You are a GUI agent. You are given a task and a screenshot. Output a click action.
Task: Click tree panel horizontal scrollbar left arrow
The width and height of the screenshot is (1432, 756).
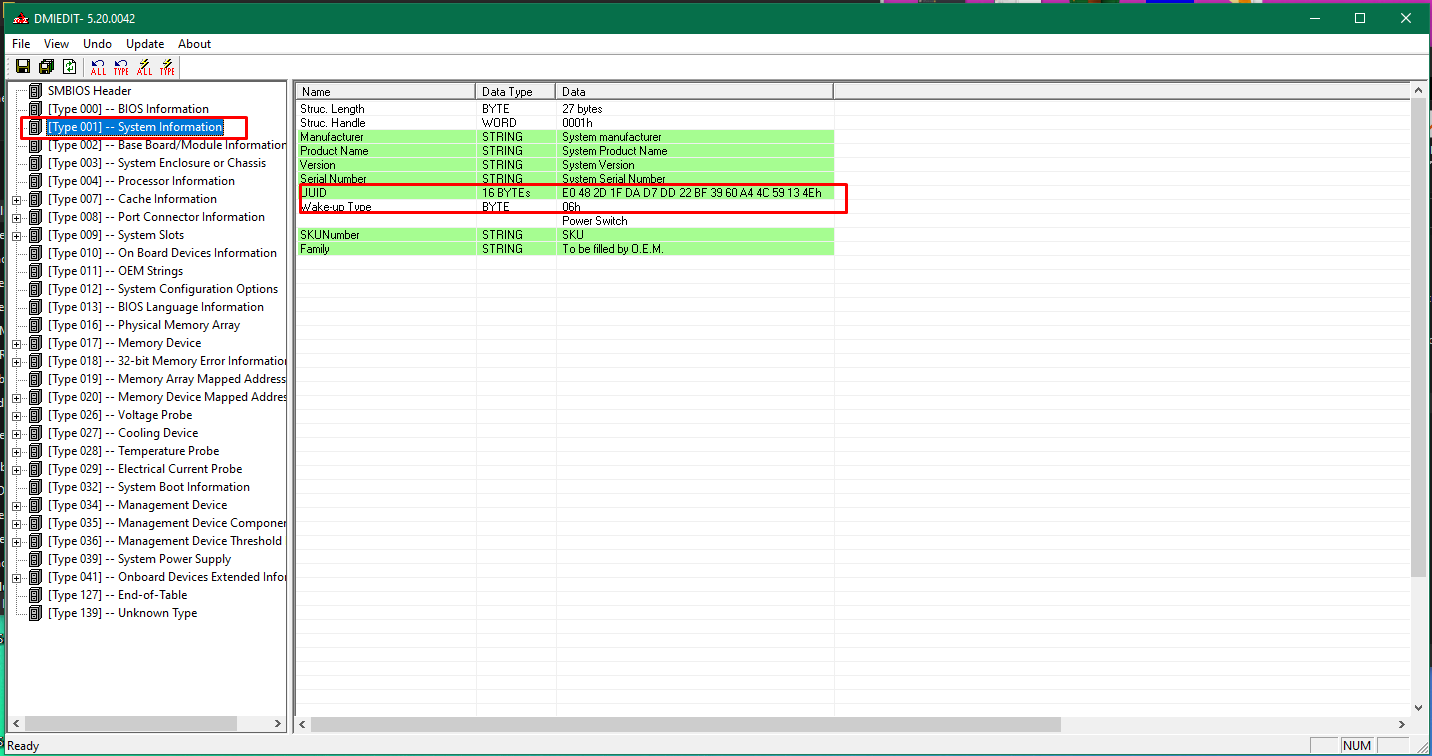(16, 724)
